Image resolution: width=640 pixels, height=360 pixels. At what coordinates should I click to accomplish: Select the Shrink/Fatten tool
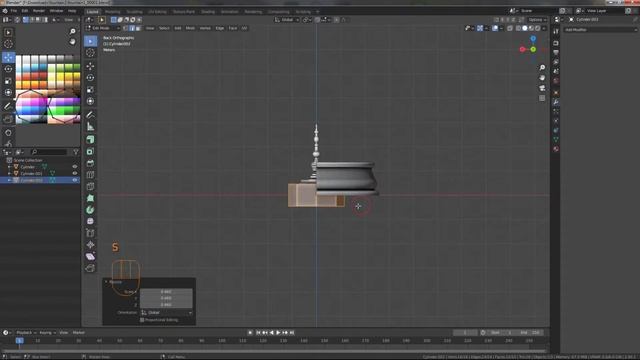[x=91, y=245]
